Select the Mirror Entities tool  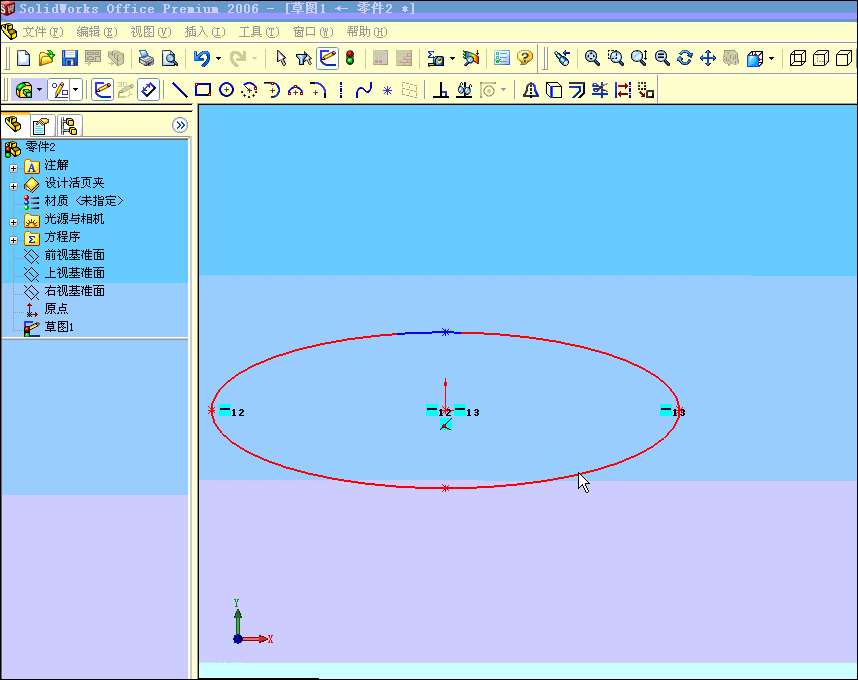(530, 90)
